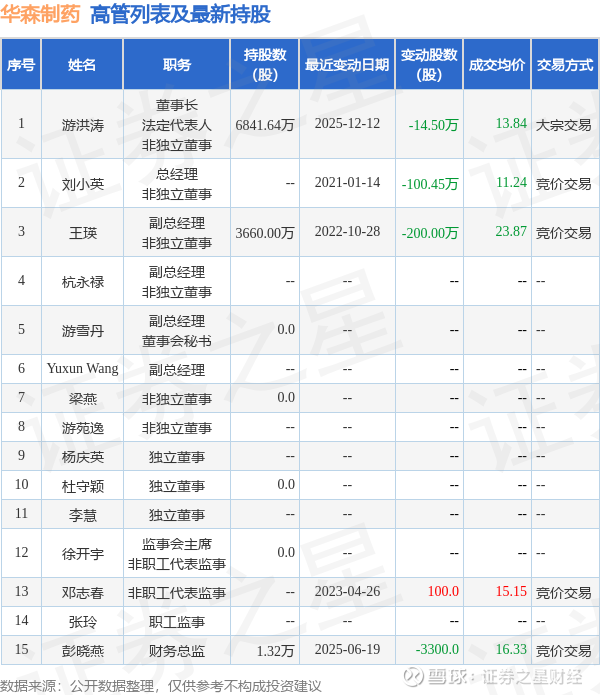Click the holding value 3660.00万
The width and height of the screenshot is (600, 695).
point(265,233)
